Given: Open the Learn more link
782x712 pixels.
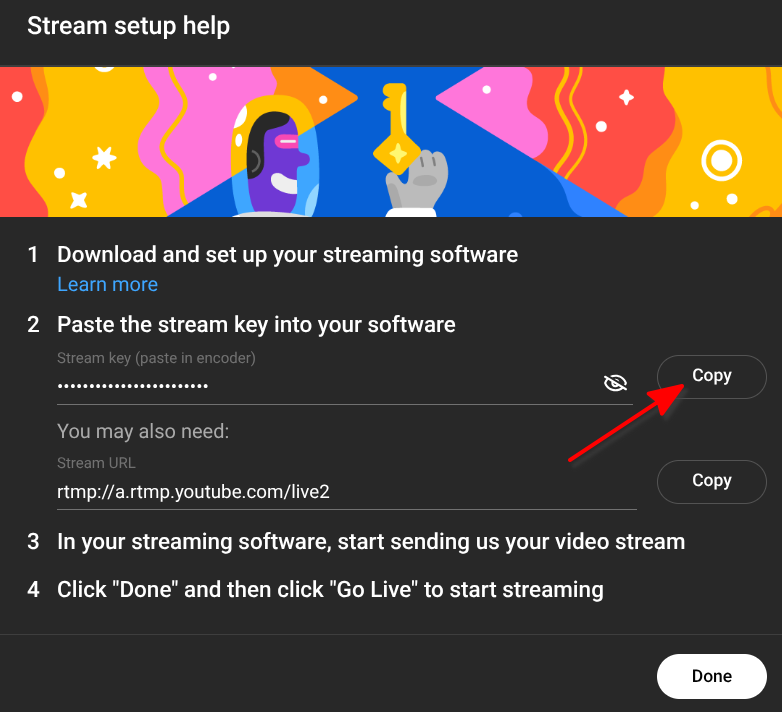Looking at the screenshot, I should (107, 285).
